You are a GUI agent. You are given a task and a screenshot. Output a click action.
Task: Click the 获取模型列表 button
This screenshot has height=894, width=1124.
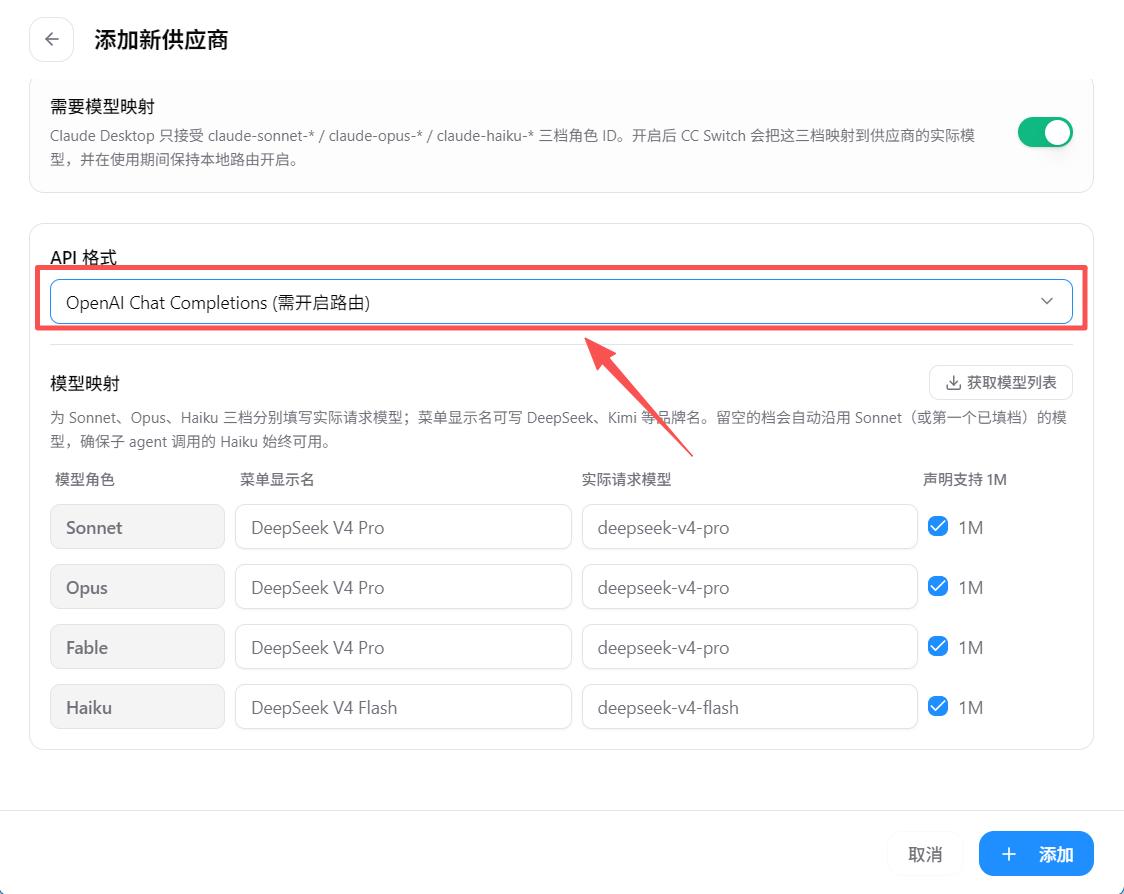point(1001,383)
